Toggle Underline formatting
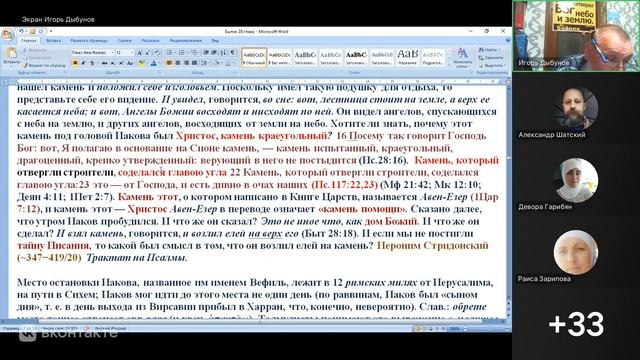Viewport: 640px width, 360px height. [92, 63]
